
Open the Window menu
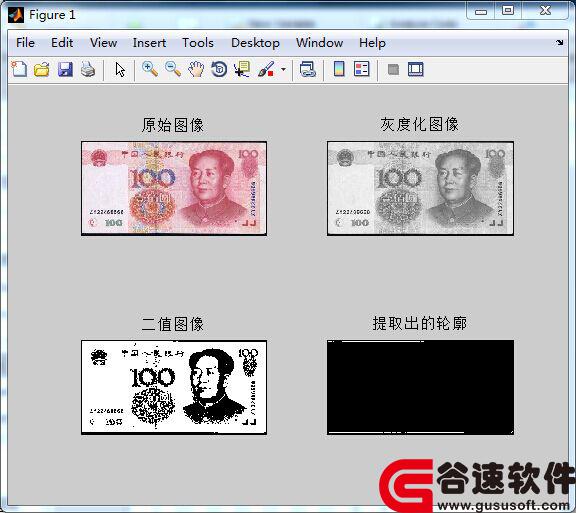[x=320, y=43]
